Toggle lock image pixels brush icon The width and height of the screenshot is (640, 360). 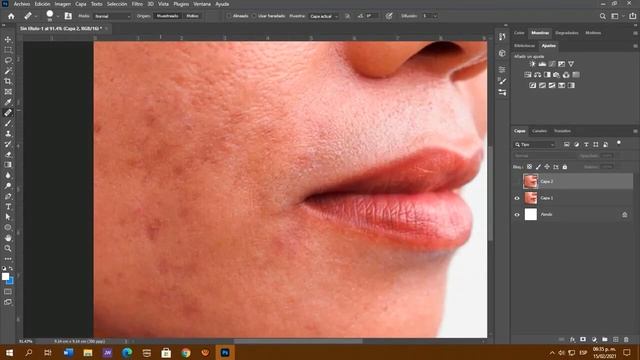tap(538, 167)
